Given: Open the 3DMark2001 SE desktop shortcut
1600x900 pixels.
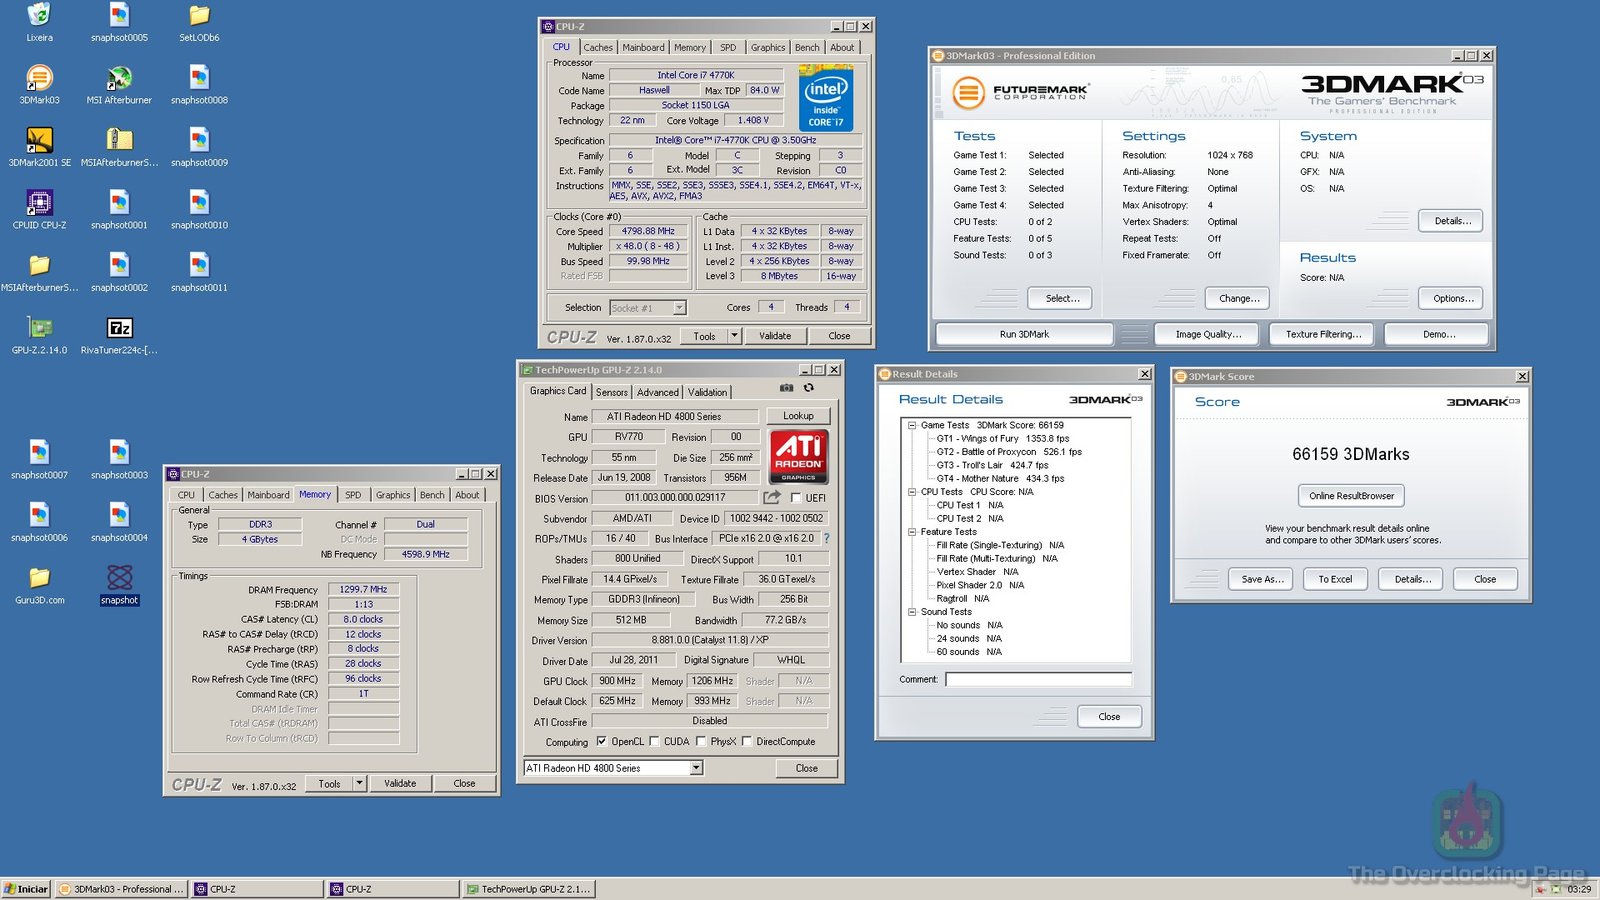Looking at the screenshot, I should (39, 141).
